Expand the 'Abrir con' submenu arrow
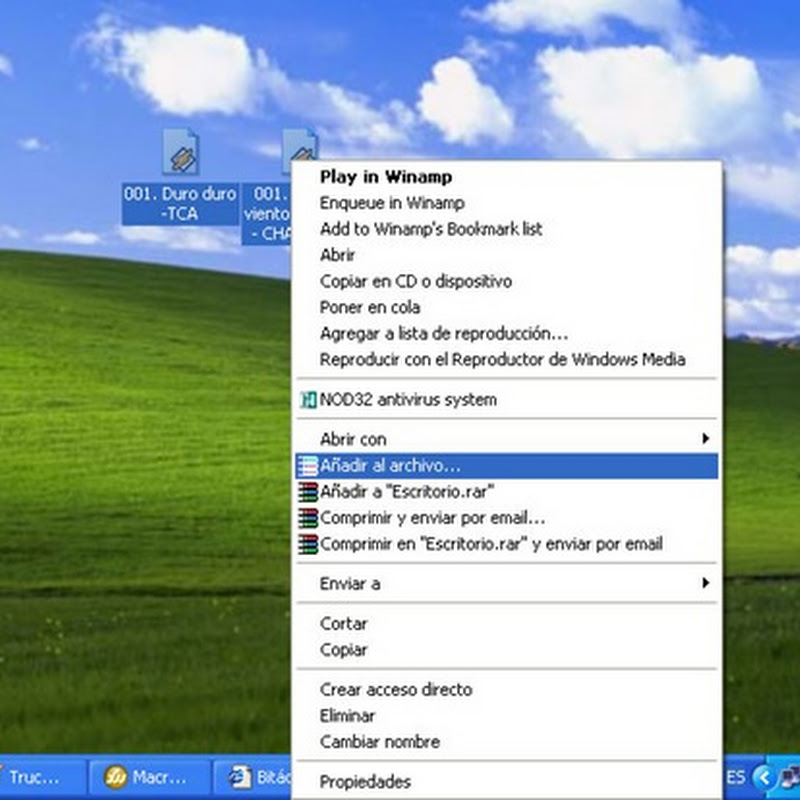The height and width of the screenshot is (800, 800). [x=706, y=439]
